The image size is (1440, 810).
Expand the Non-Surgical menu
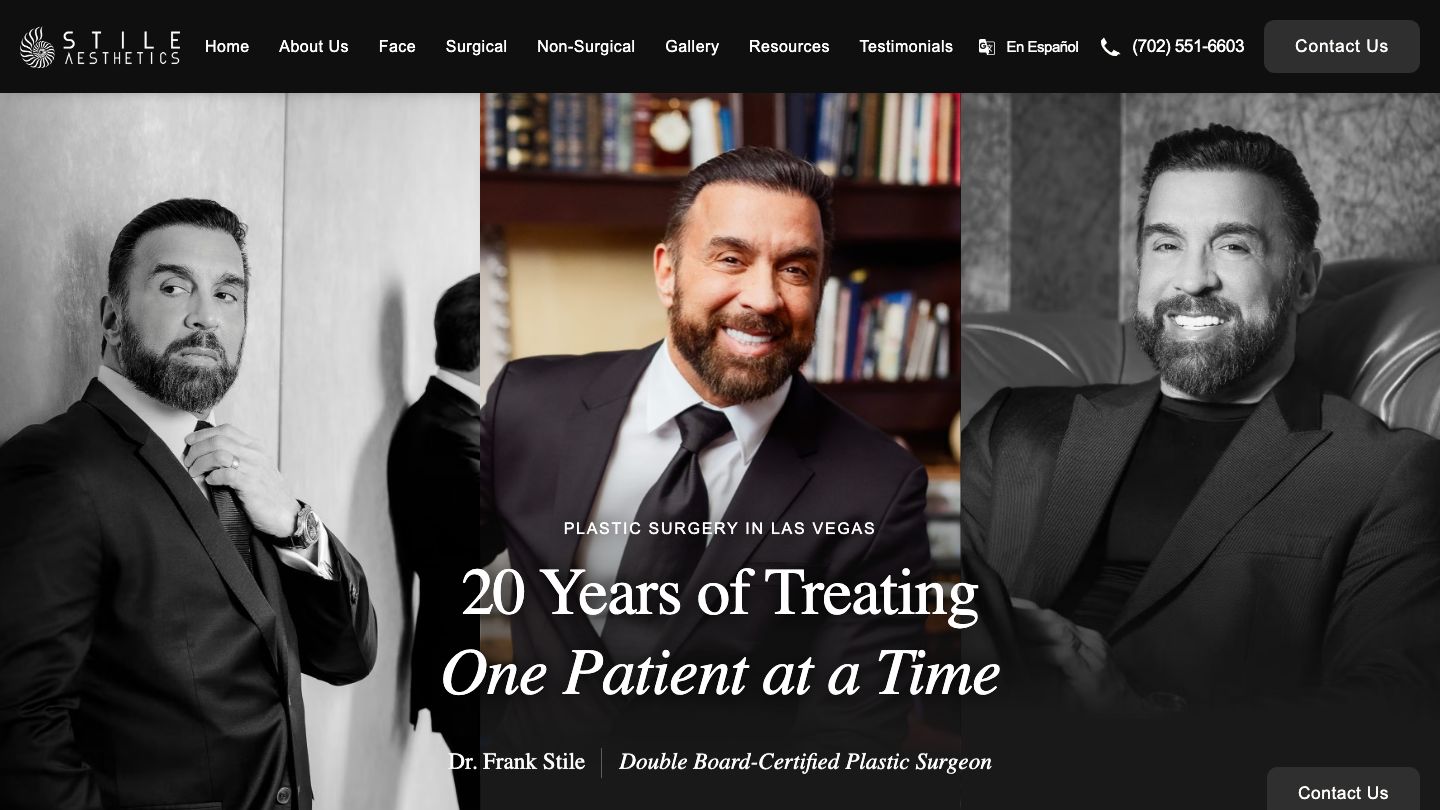tap(586, 46)
